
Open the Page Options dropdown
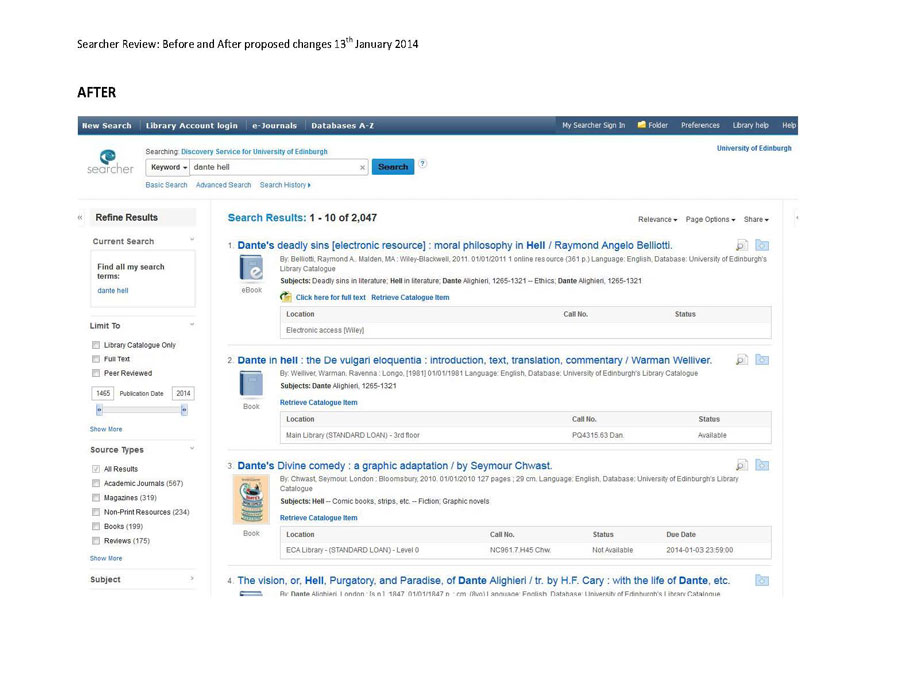(x=711, y=219)
